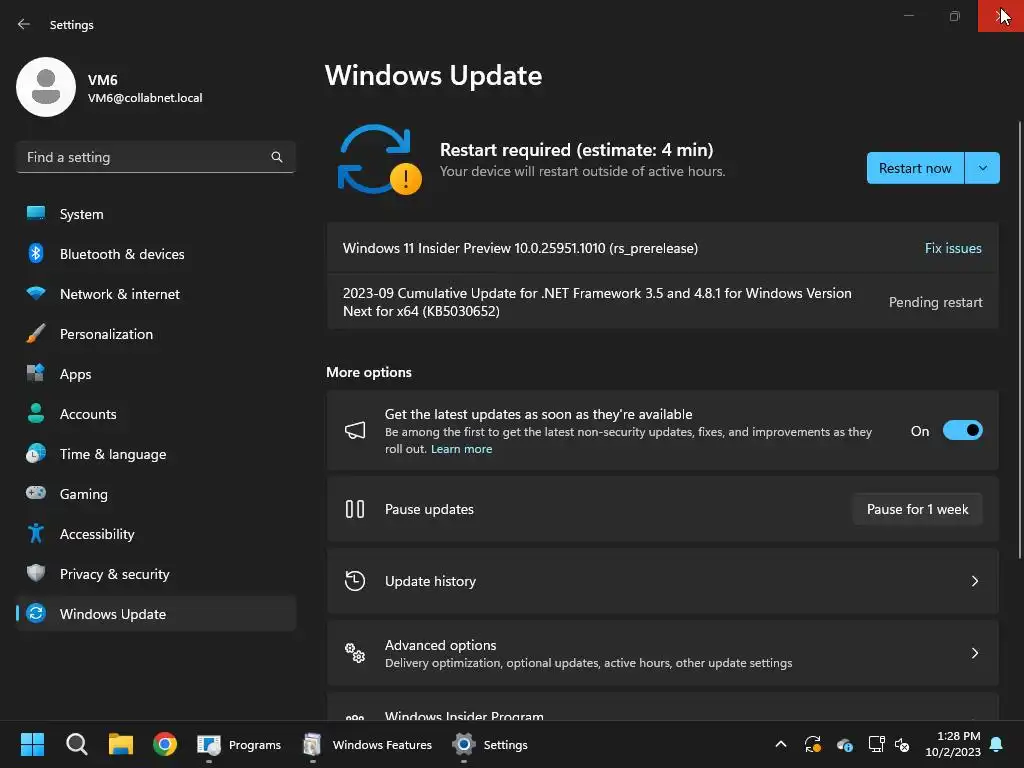The width and height of the screenshot is (1024, 768).
Task: Open Google Chrome from taskbar
Action: click(165, 744)
